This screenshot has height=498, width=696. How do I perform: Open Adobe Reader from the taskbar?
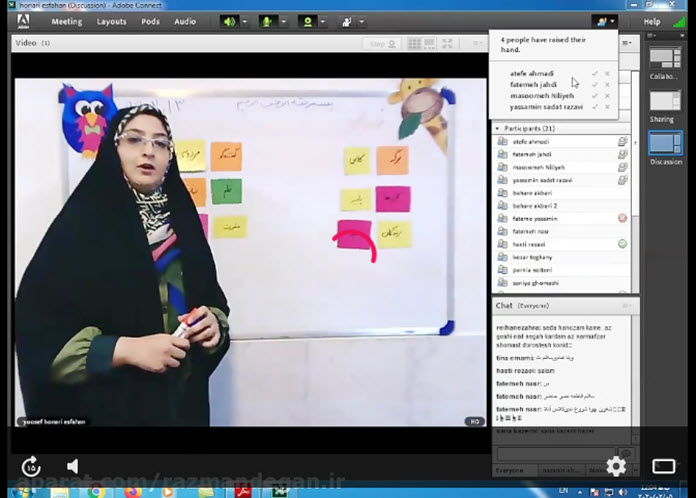(243, 492)
